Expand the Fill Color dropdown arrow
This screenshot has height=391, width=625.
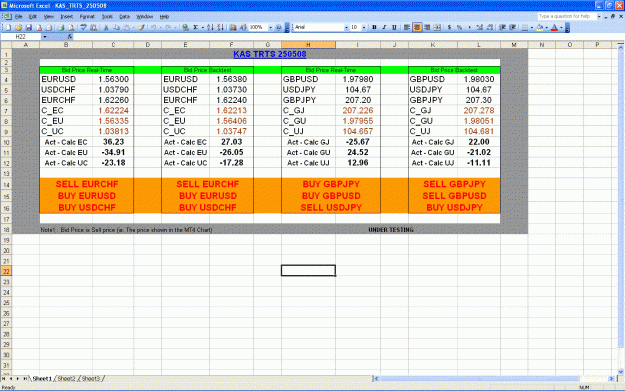click(546, 28)
